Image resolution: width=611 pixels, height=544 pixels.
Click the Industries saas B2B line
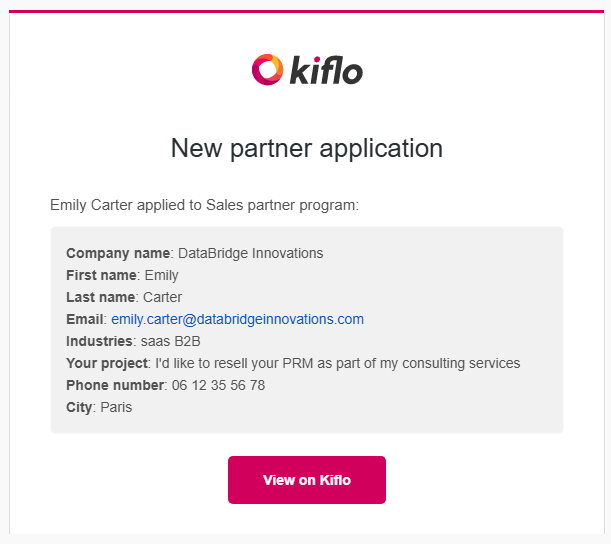pyautogui.click(x=133, y=341)
